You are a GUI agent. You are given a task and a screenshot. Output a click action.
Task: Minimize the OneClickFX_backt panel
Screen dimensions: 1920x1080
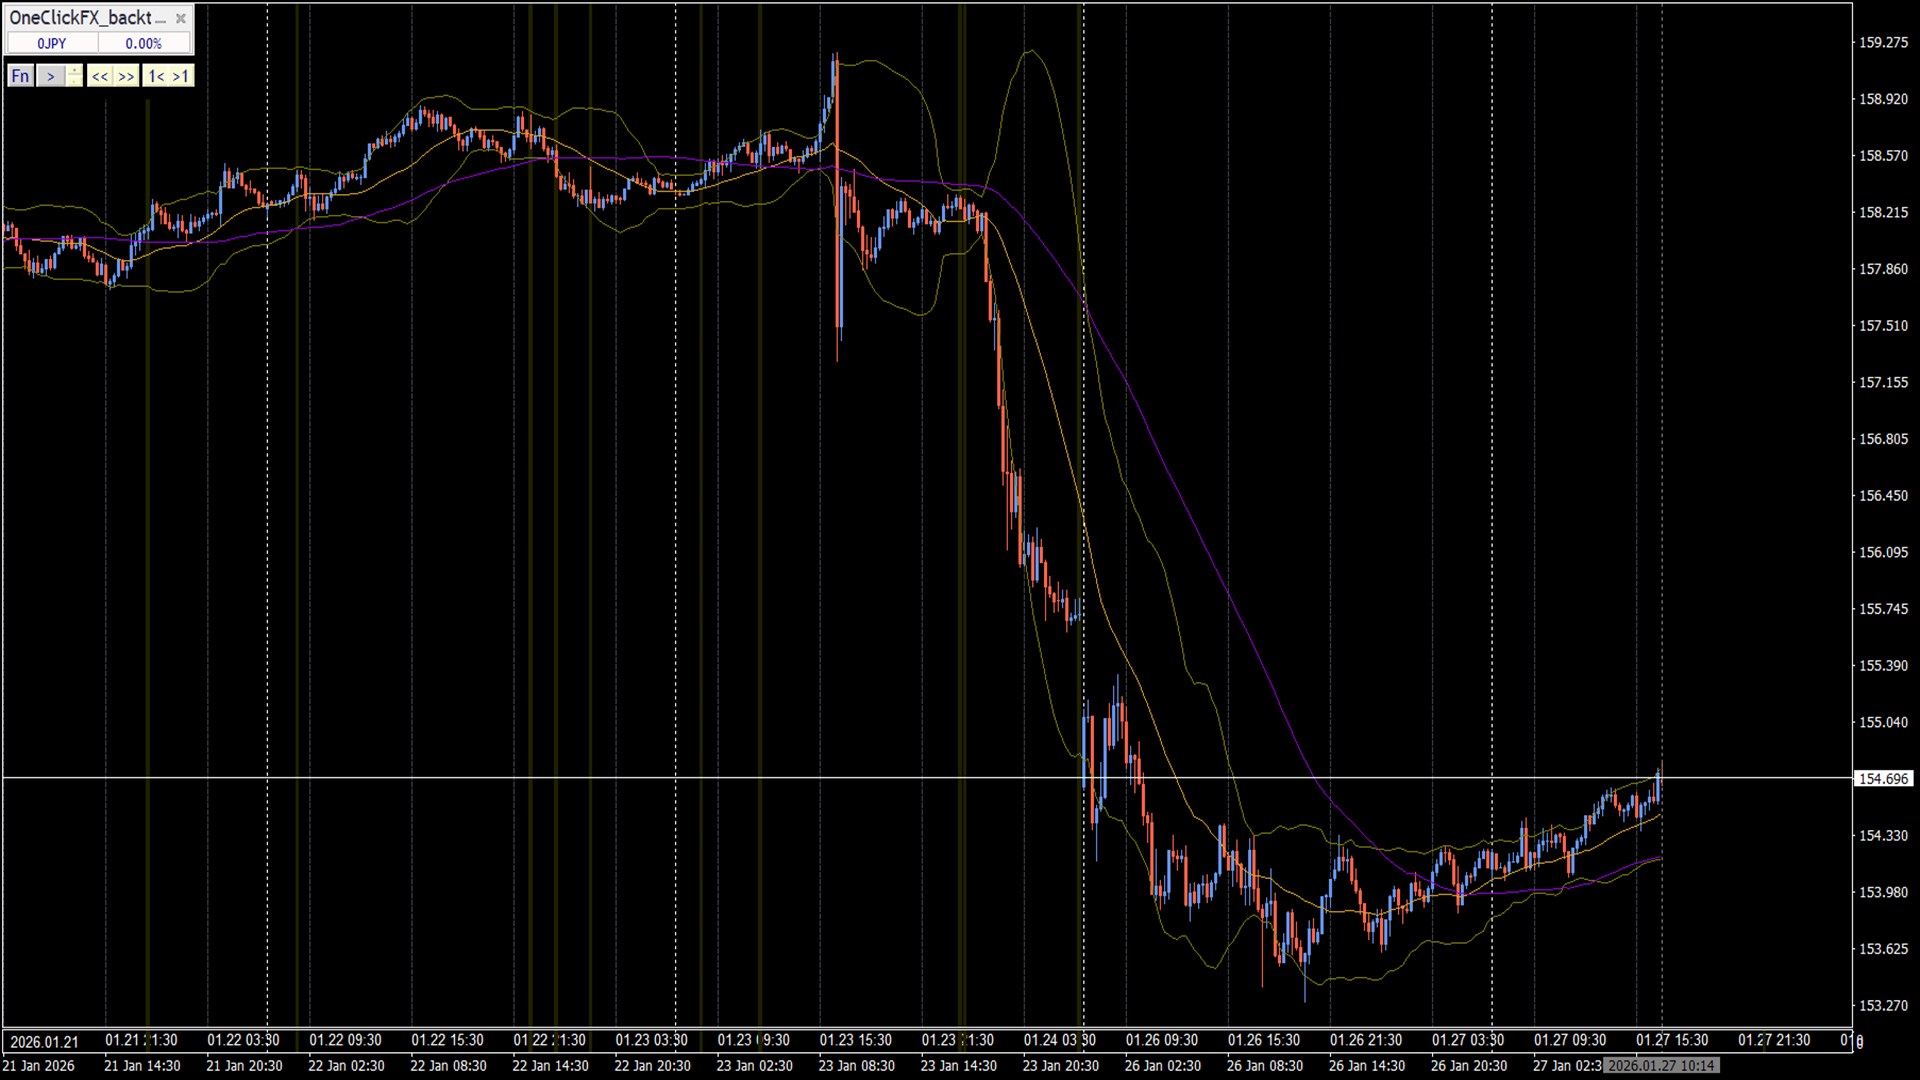point(160,20)
